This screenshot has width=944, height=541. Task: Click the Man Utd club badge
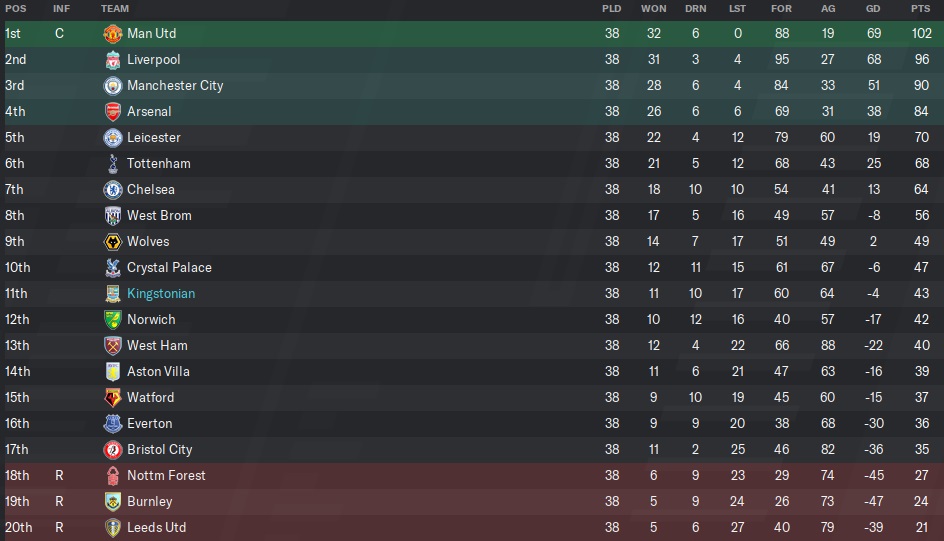point(113,34)
